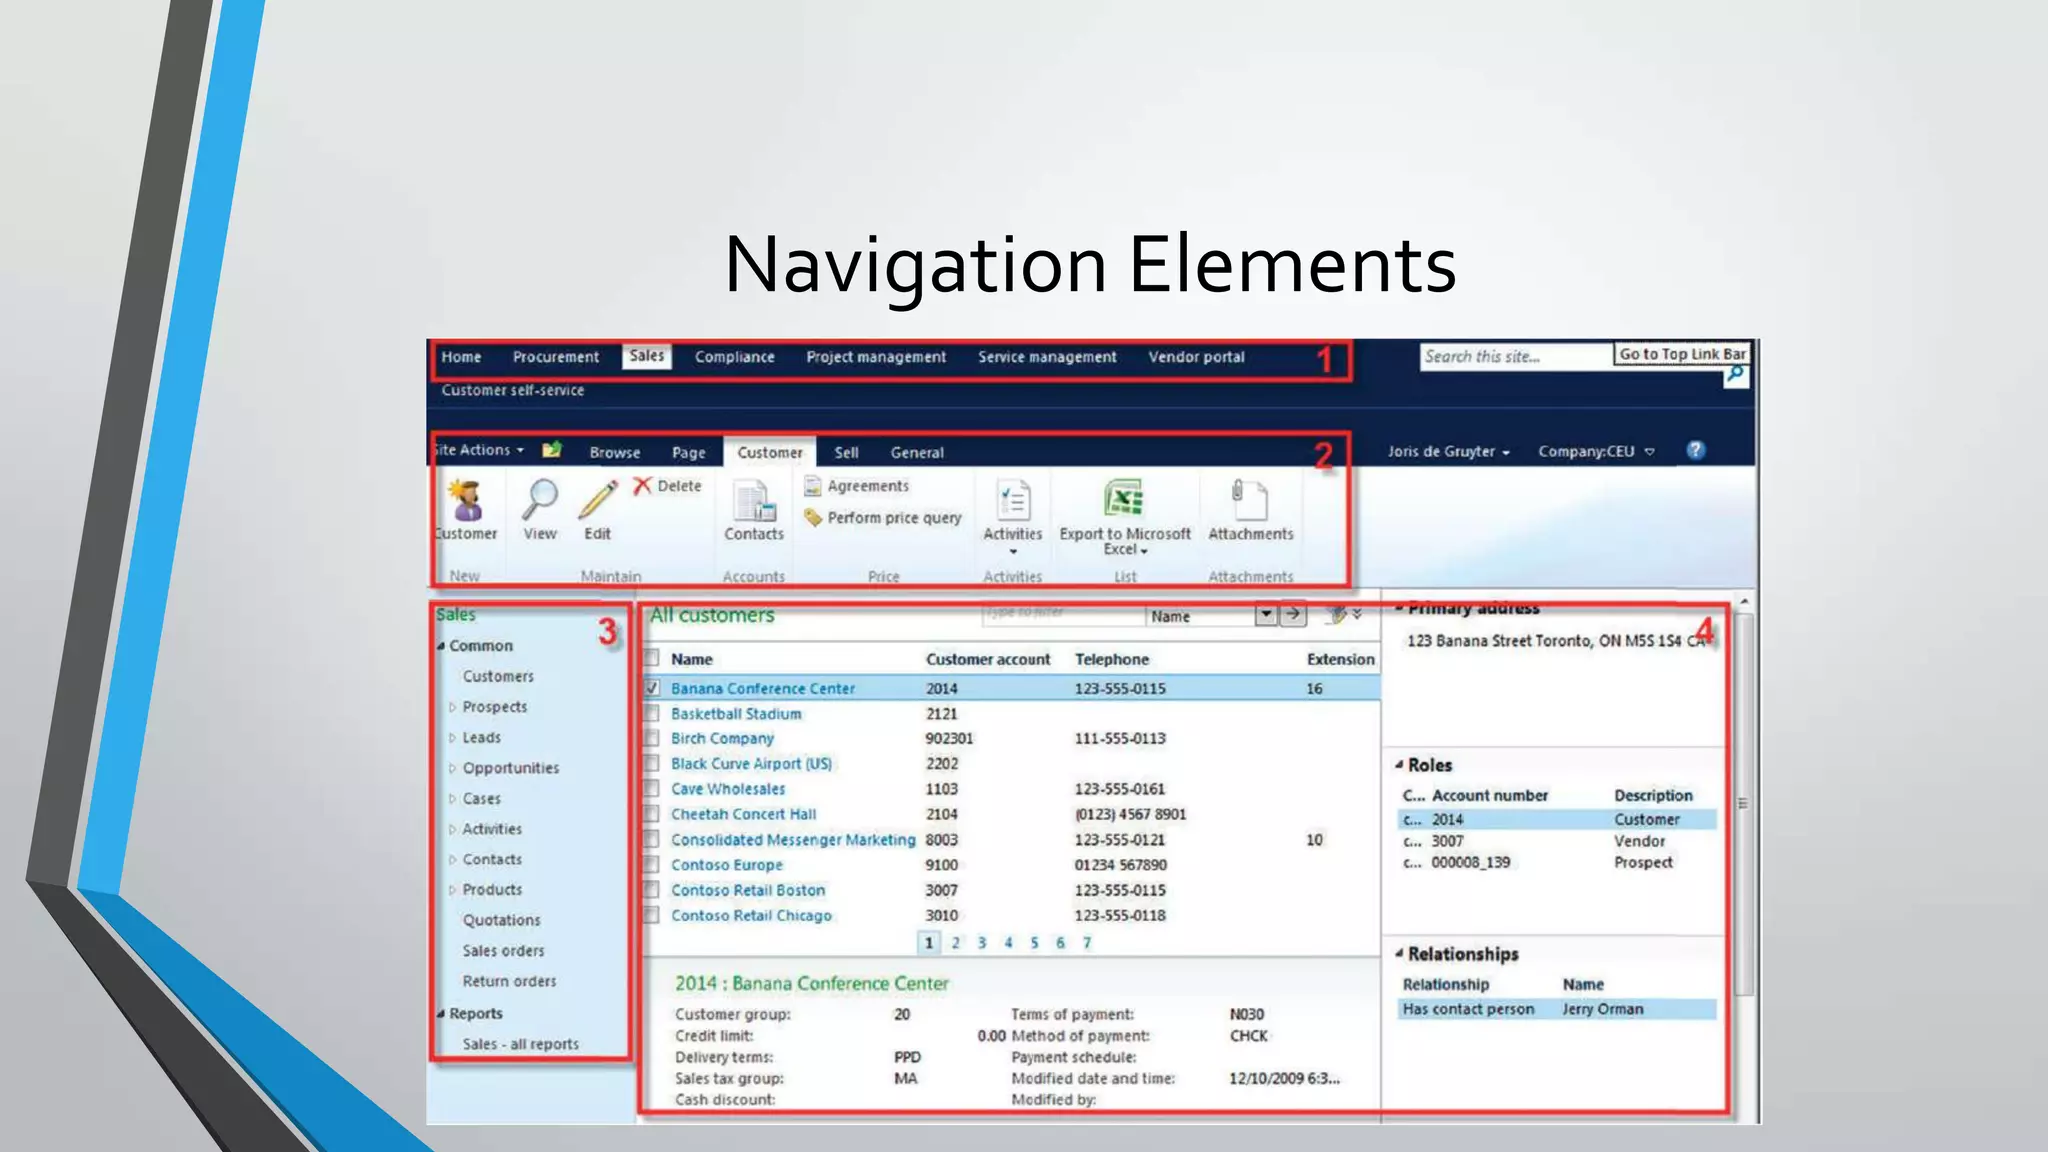The image size is (2048, 1152).
Task: Click the edit page icon beside Site Actions
Action: (x=552, y=450)
